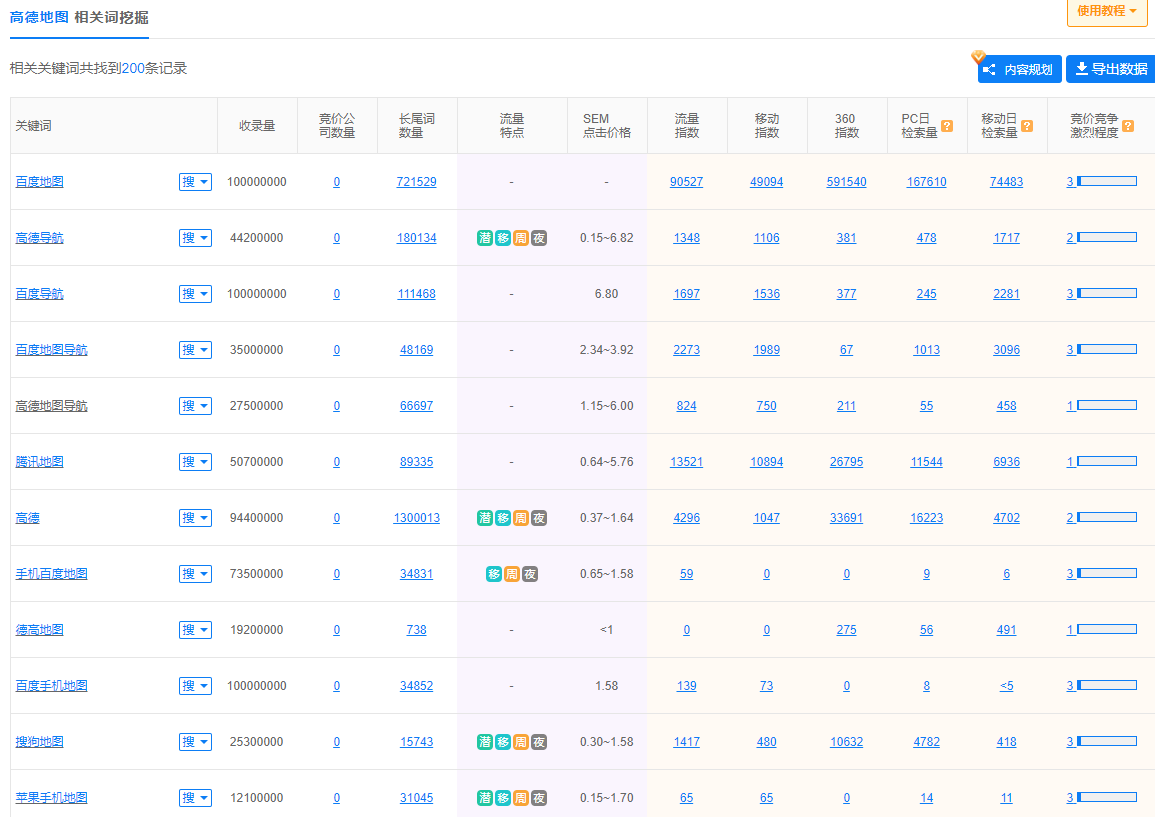The width and height of the screenshot is (1155, 817).
Task: Click the help icon beside 移动日检索量
Action: point(1028,126)
